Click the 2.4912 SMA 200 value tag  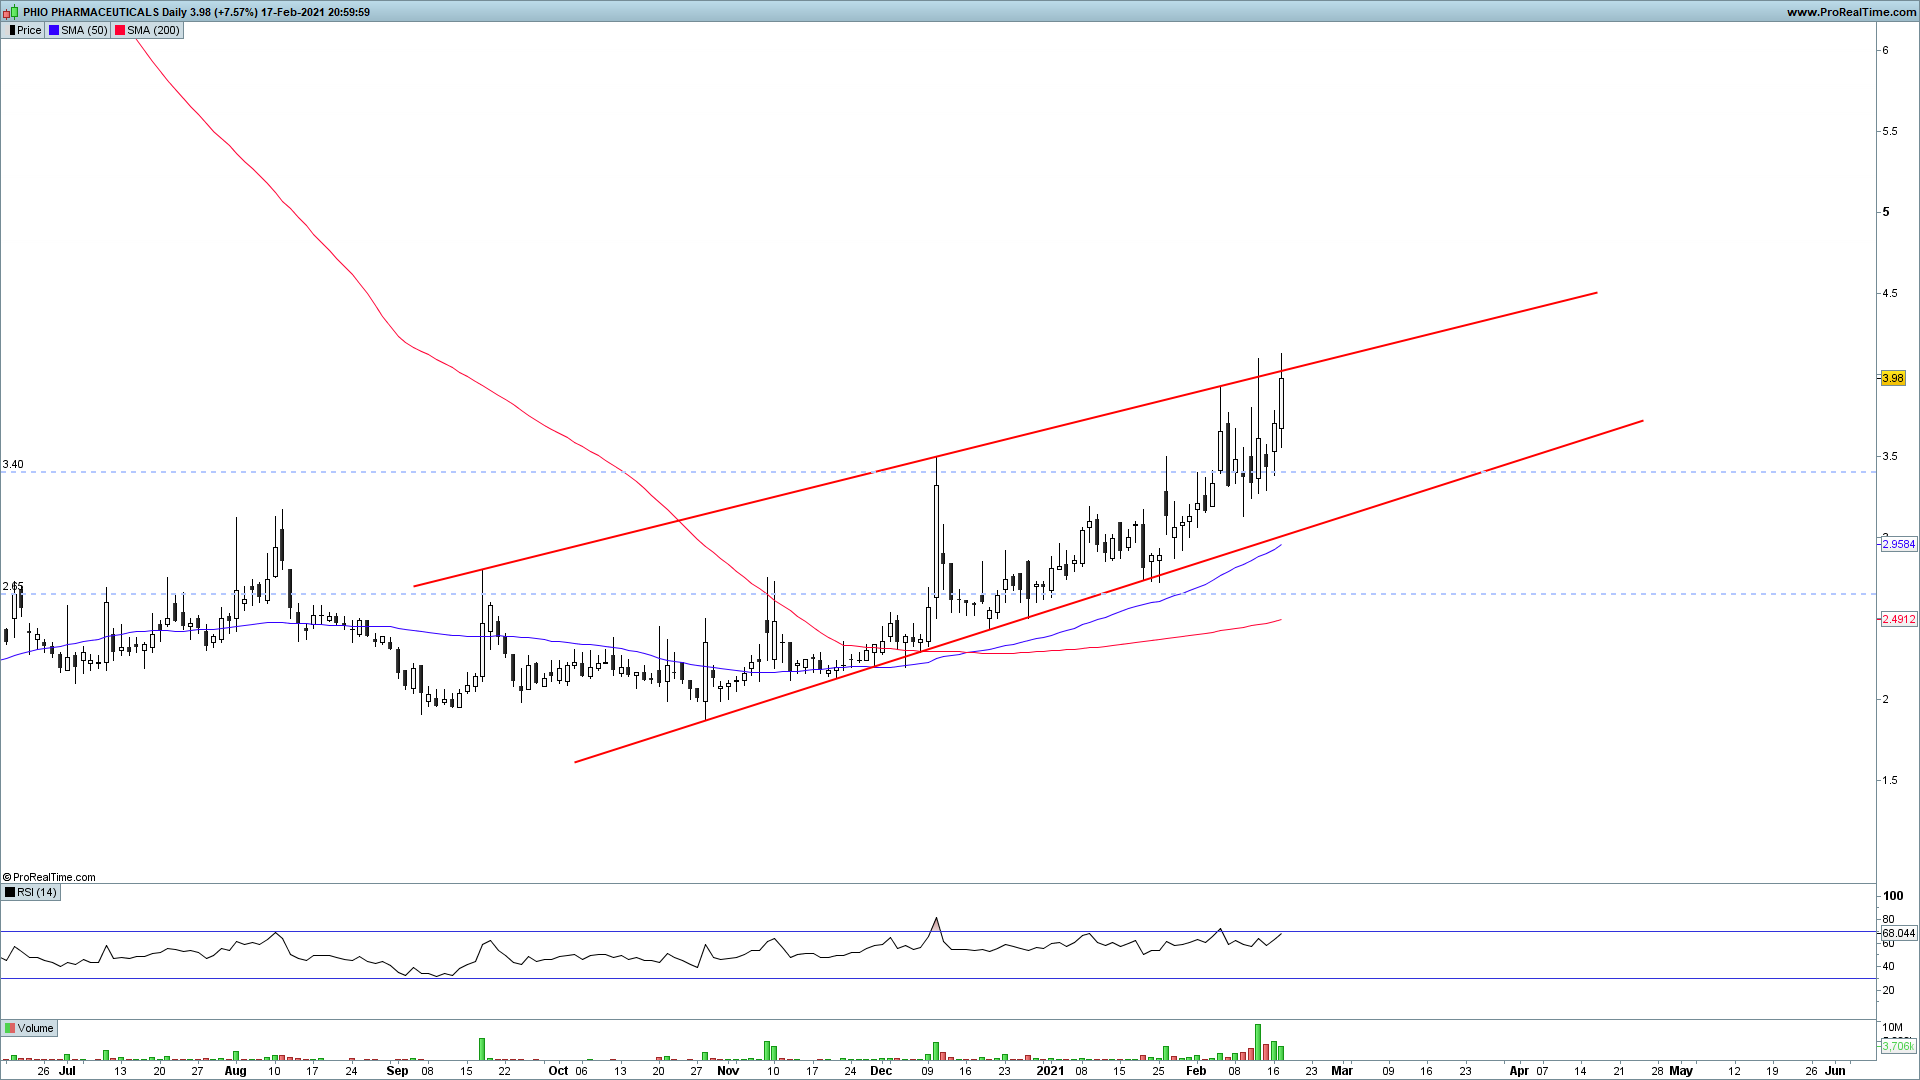point(1898,619)
